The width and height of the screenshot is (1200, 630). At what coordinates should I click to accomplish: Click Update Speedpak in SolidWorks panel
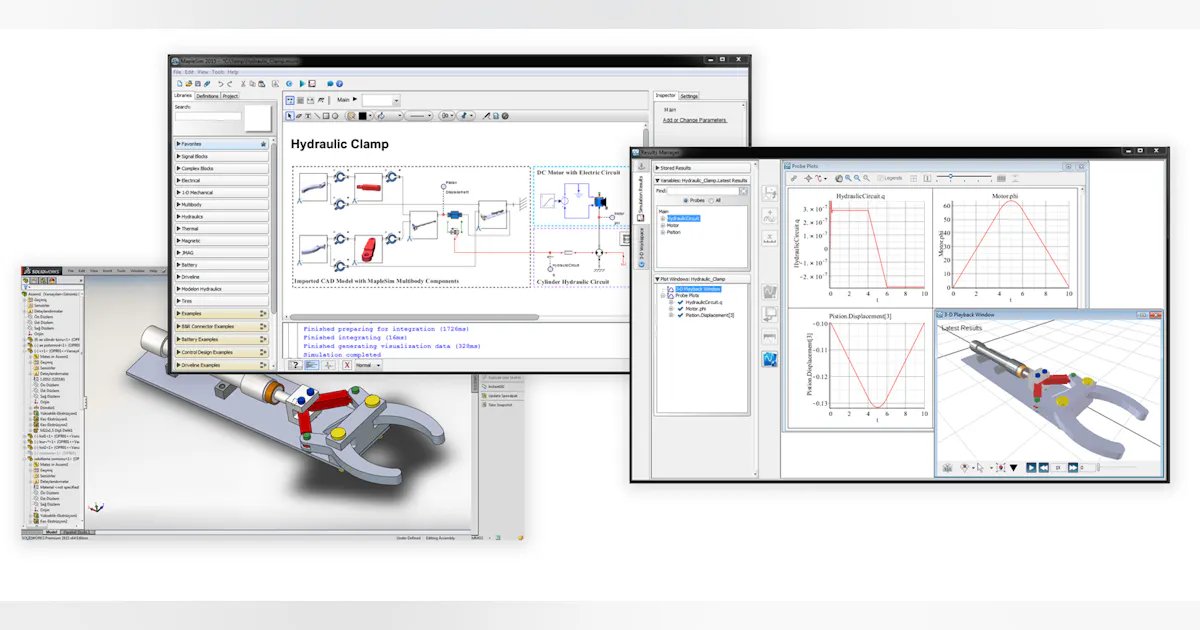coord(502,396)
